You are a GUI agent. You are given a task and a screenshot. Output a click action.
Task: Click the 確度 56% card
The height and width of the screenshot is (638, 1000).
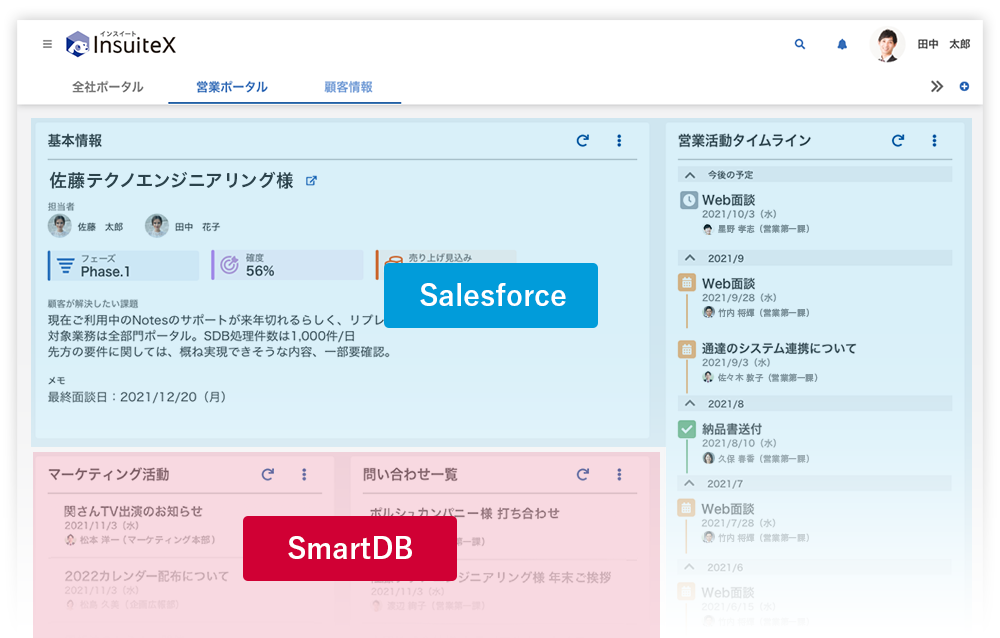(287, 265)
